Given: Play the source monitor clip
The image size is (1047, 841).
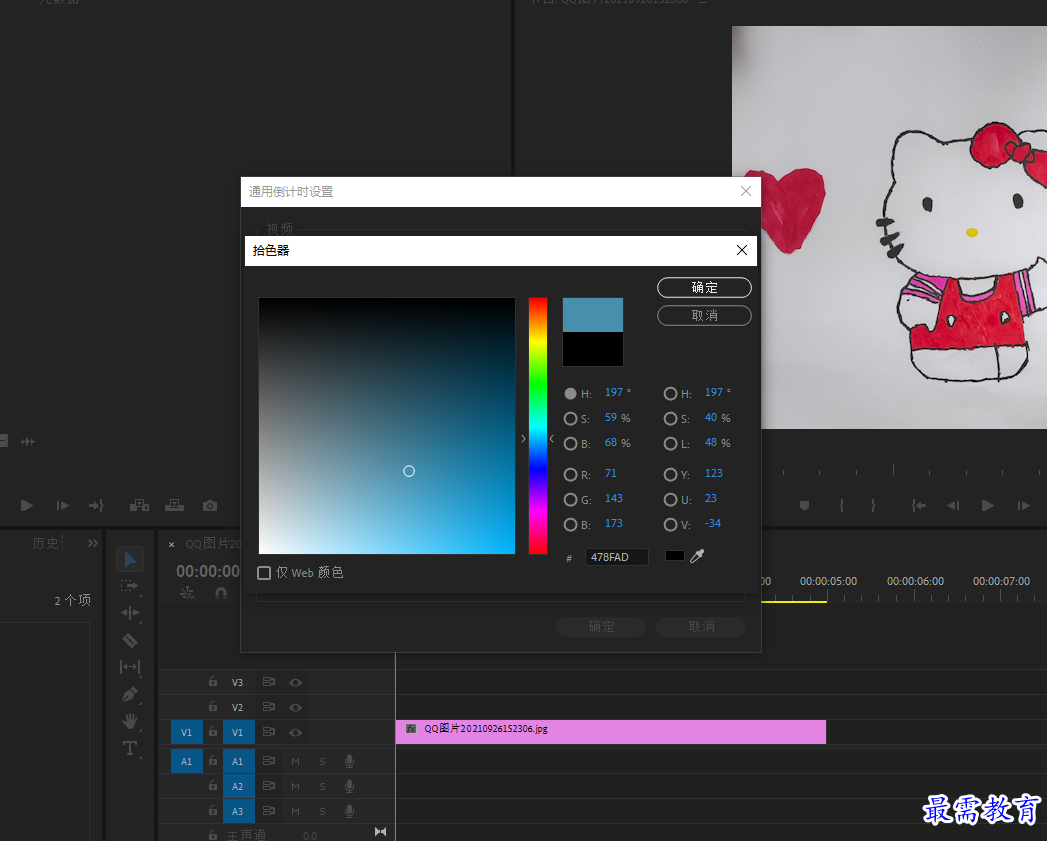Looking at the screenshot, I should tap(27, 506).
